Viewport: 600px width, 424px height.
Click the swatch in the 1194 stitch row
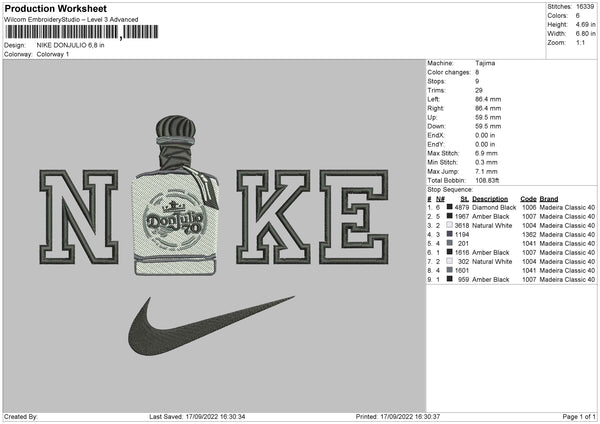tap(450, 234)
